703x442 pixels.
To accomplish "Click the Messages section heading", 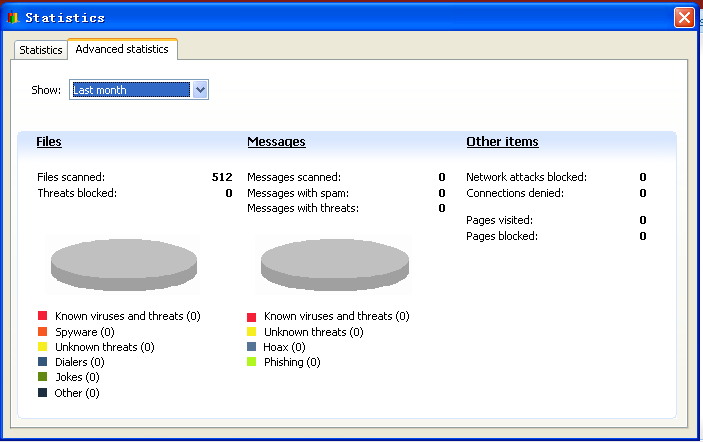I will (276, 142).
